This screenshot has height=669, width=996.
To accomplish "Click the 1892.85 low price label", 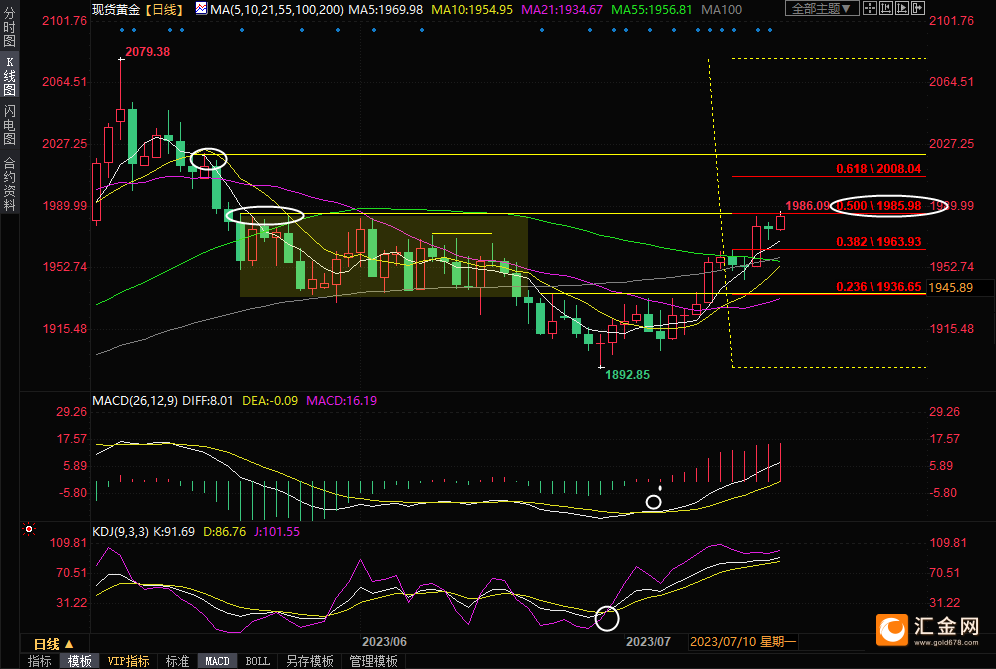I will point(628,375).
